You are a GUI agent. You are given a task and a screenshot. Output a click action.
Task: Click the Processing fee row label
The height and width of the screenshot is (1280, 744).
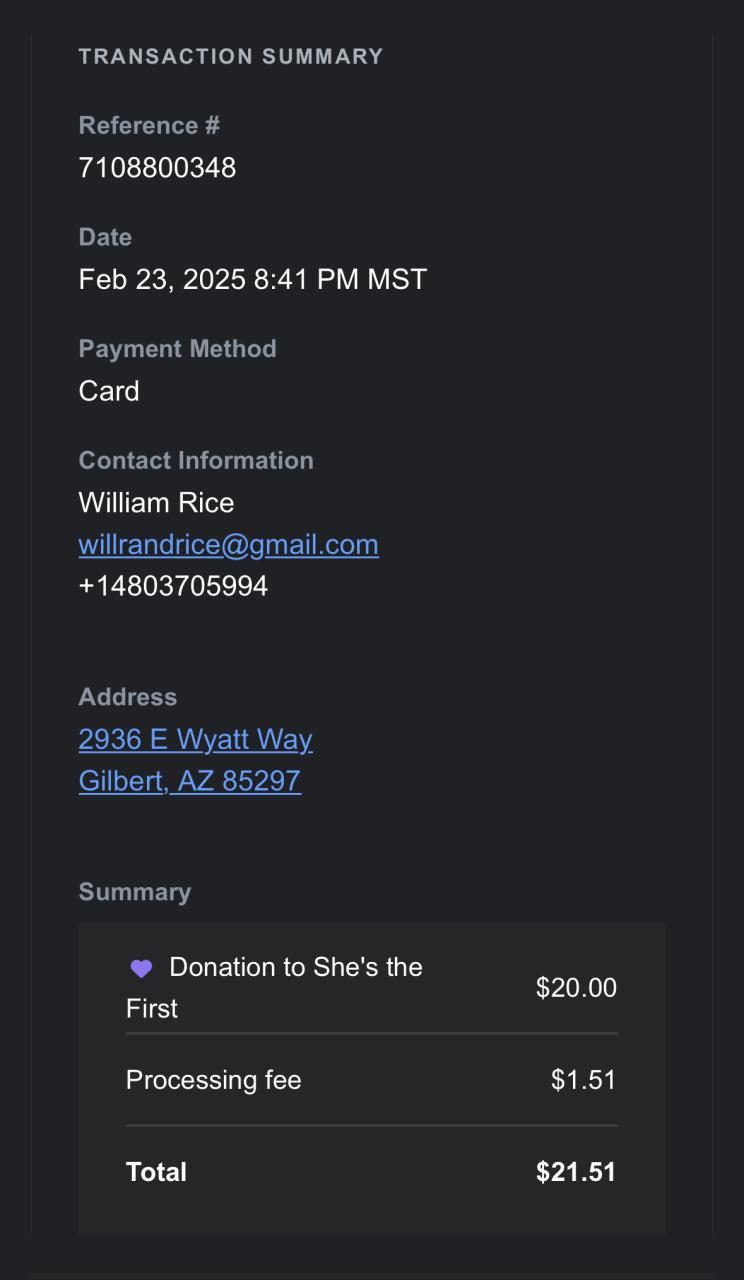click(x=213, y=1080)
